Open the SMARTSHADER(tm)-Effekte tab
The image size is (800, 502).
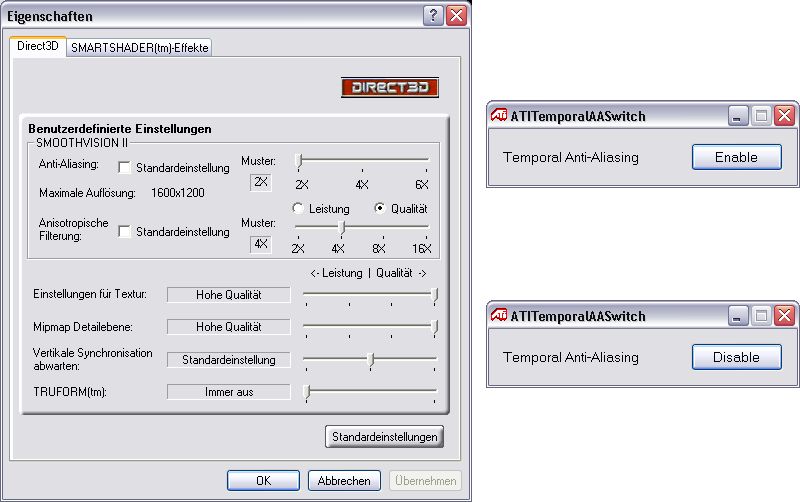(139, 47)
